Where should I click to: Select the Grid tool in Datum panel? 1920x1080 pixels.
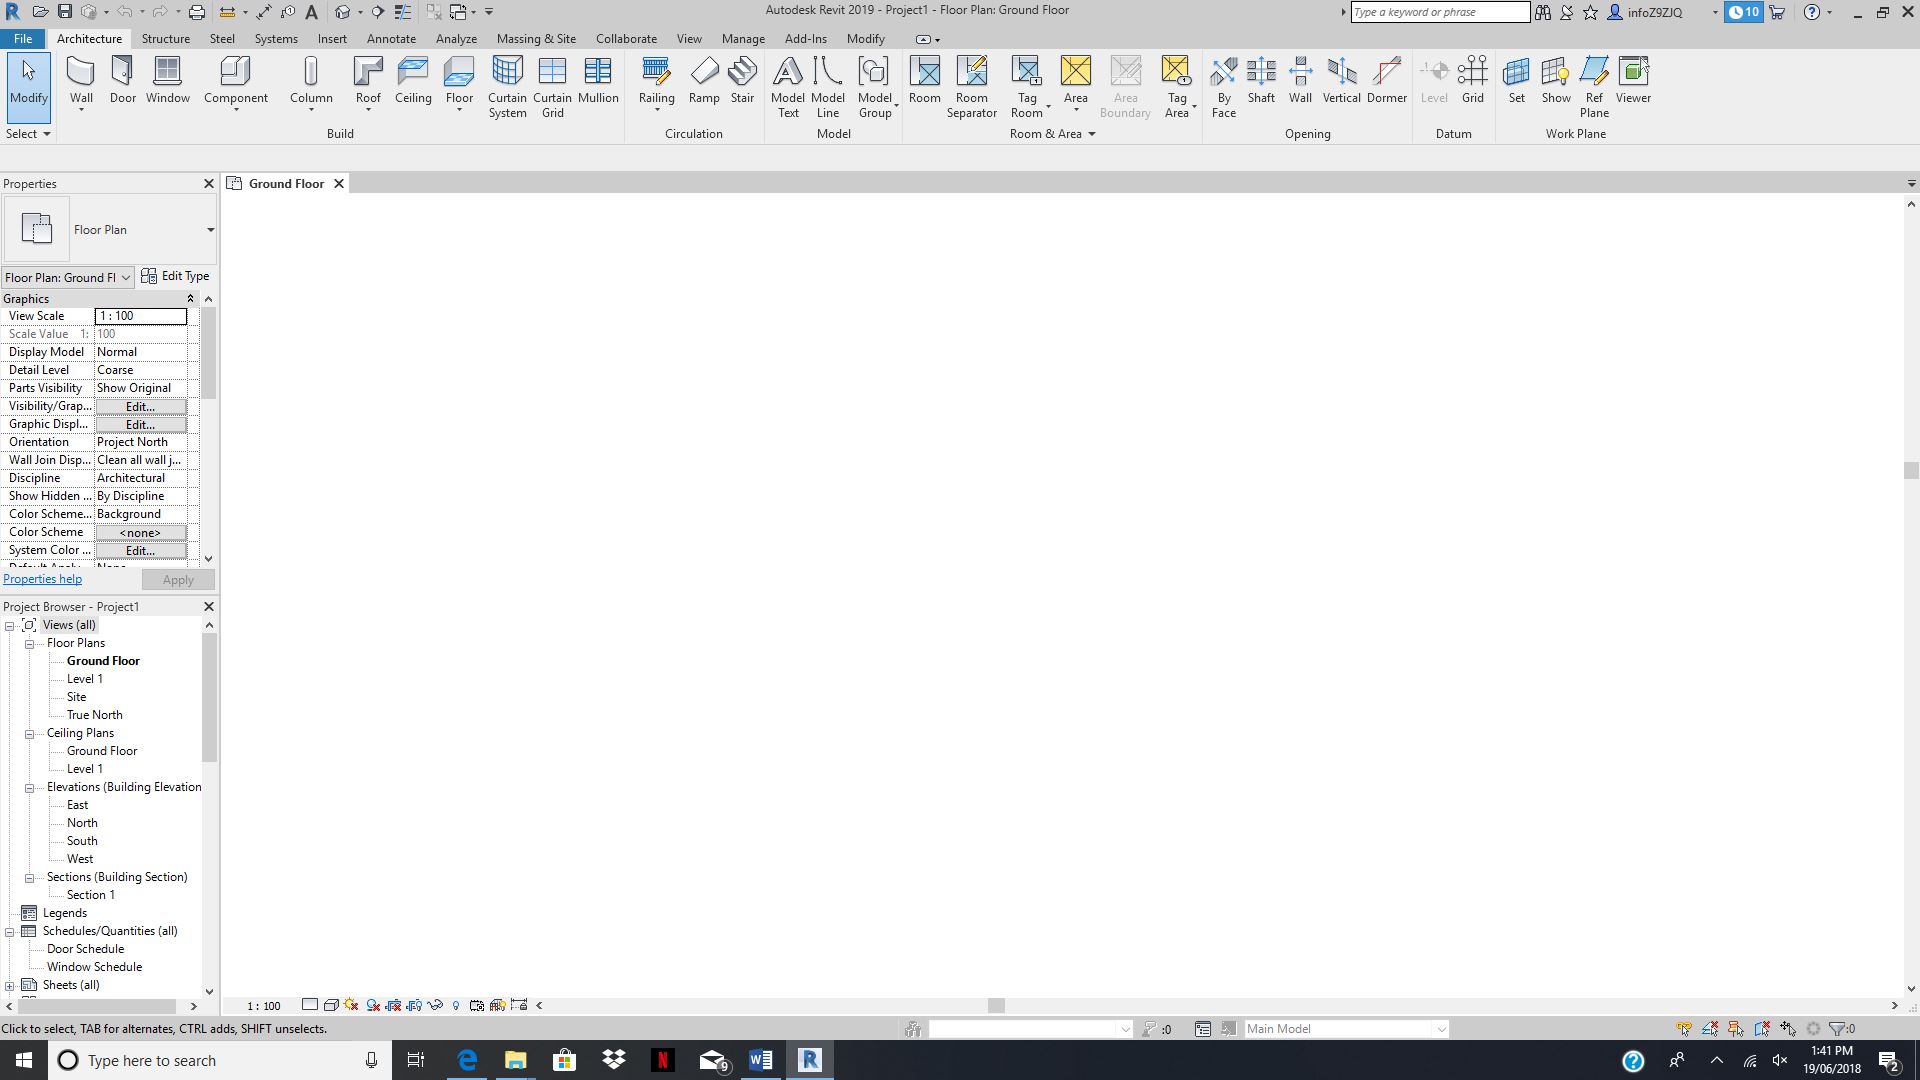click(1472, 80)
